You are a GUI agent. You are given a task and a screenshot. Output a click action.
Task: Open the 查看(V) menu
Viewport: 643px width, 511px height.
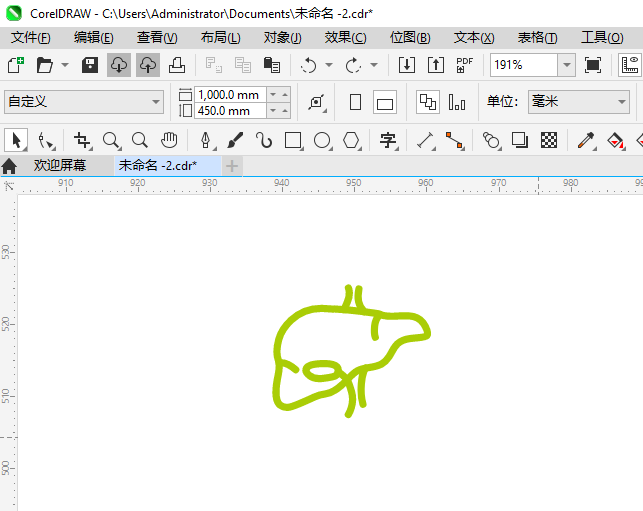click(157, 38)
